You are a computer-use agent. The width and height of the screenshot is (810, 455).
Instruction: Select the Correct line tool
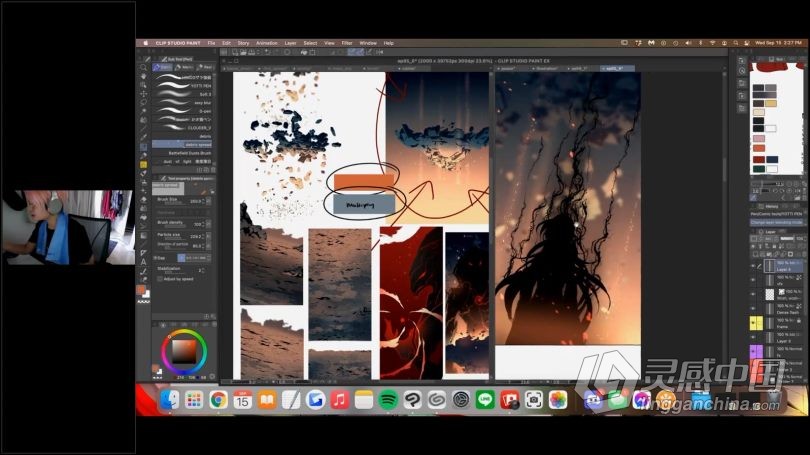click(x=144, y=271)
